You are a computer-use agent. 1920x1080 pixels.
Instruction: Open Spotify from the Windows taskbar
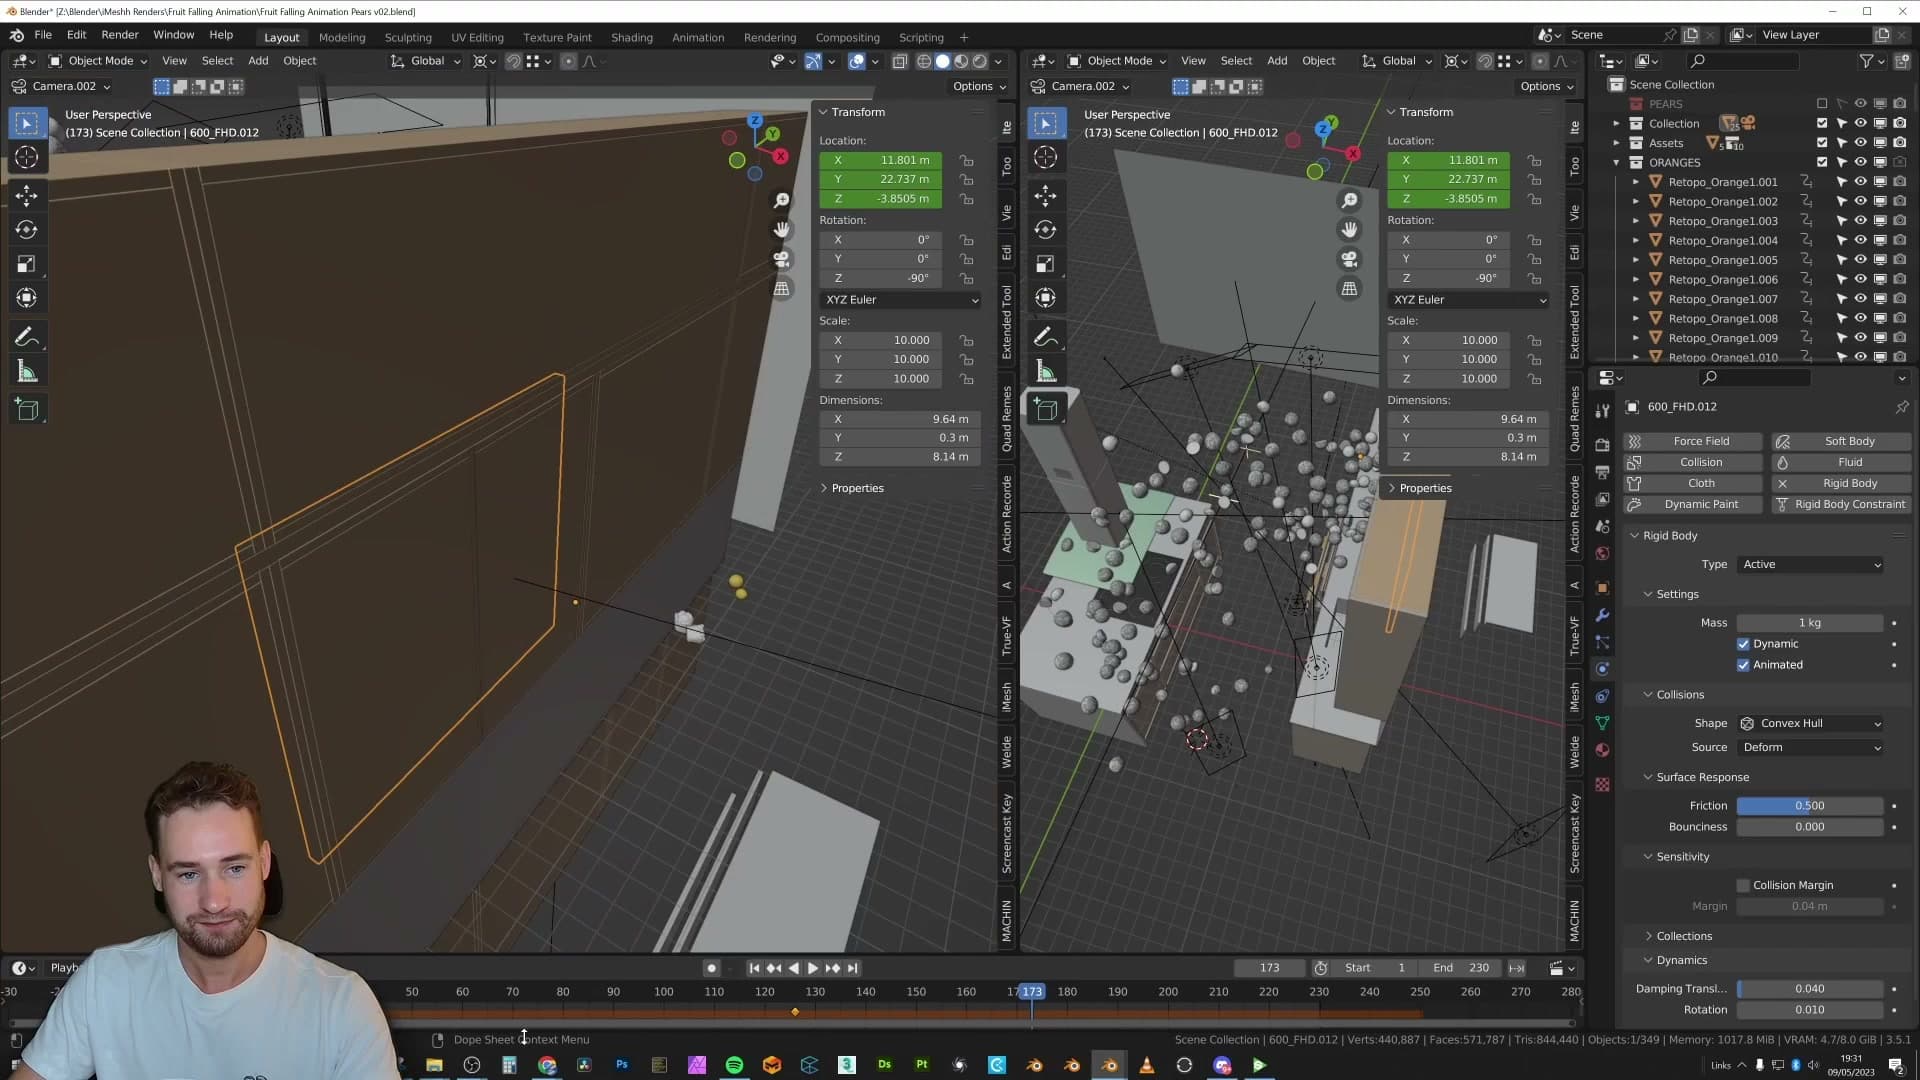(734, 1065)
